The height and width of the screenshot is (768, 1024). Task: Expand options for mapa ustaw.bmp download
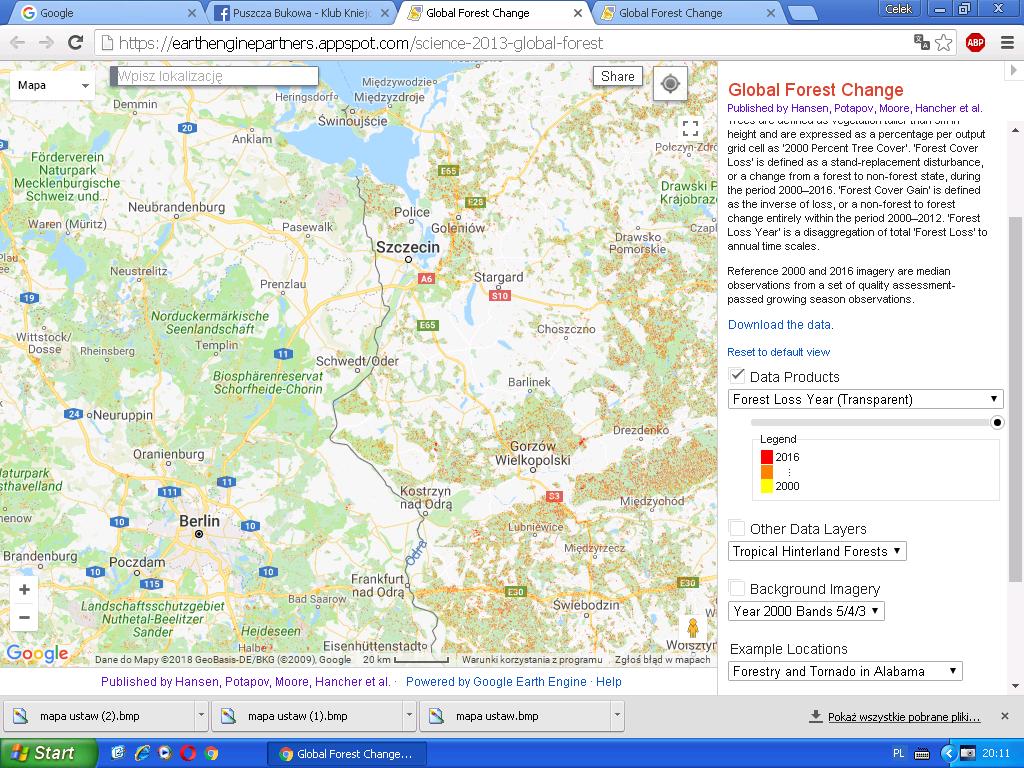coord(616,716)
